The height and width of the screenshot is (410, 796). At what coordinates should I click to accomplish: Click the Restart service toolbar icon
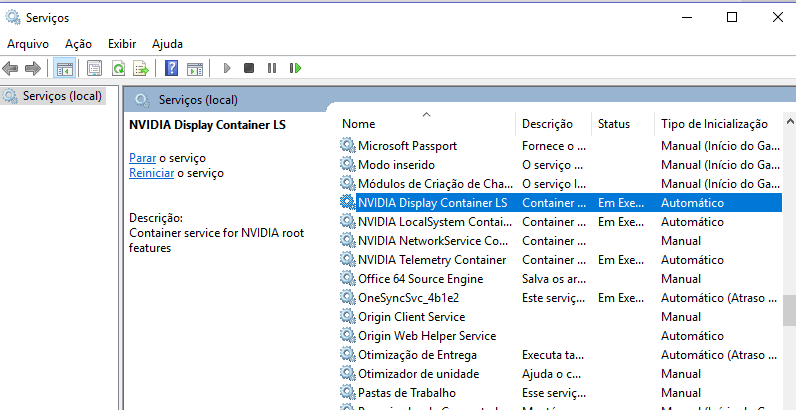(x=295, y=68)
